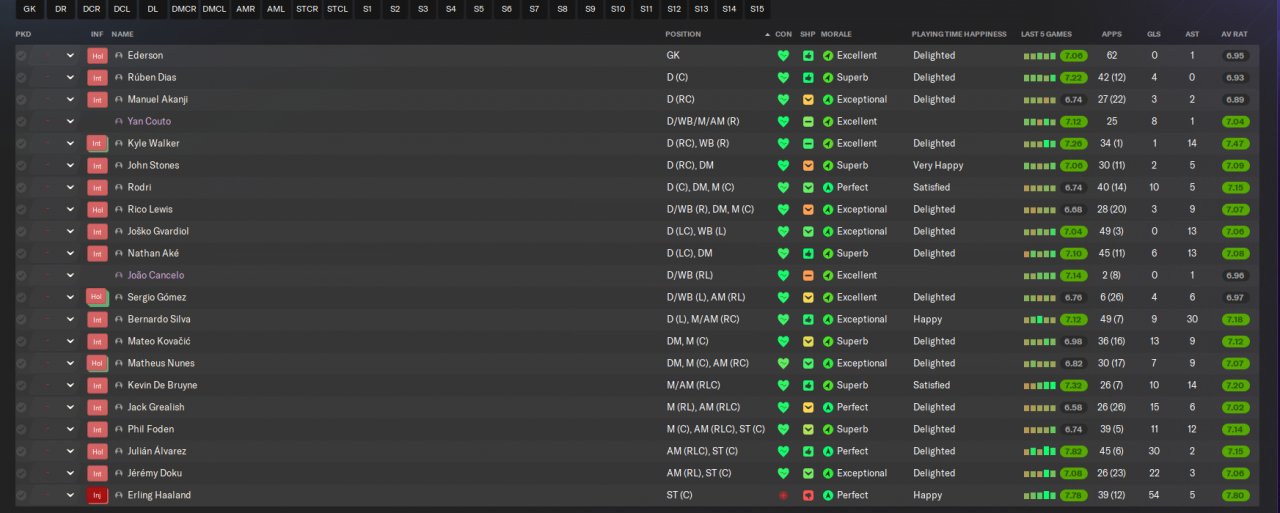The height and width of the screenshot is (513, 1280).
Task: Open Yan Couto's player profile
Action: coord(149,122)
